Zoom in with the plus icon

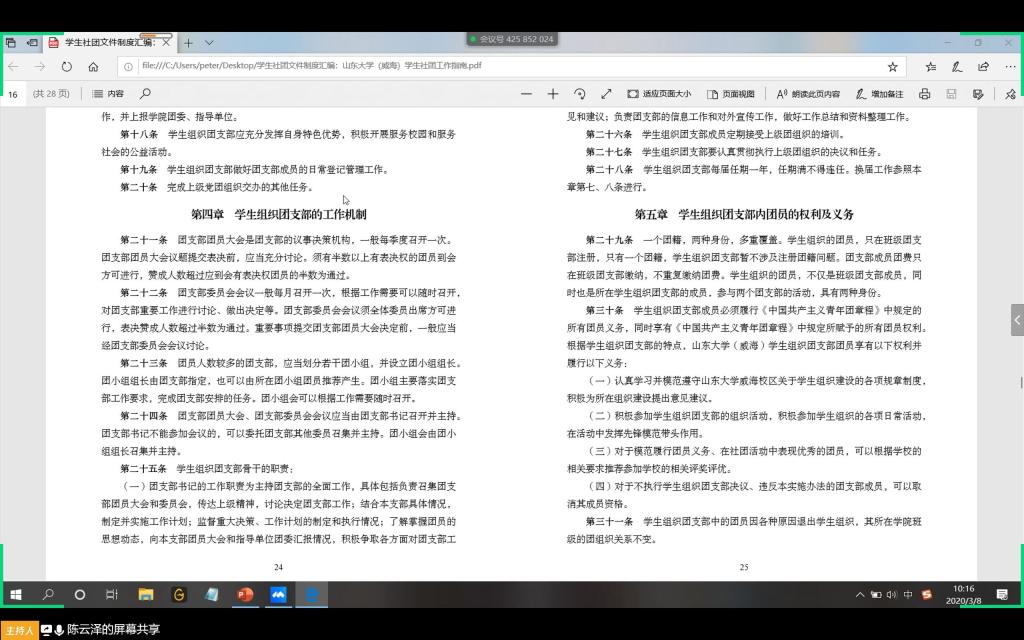tap(553, 94)
